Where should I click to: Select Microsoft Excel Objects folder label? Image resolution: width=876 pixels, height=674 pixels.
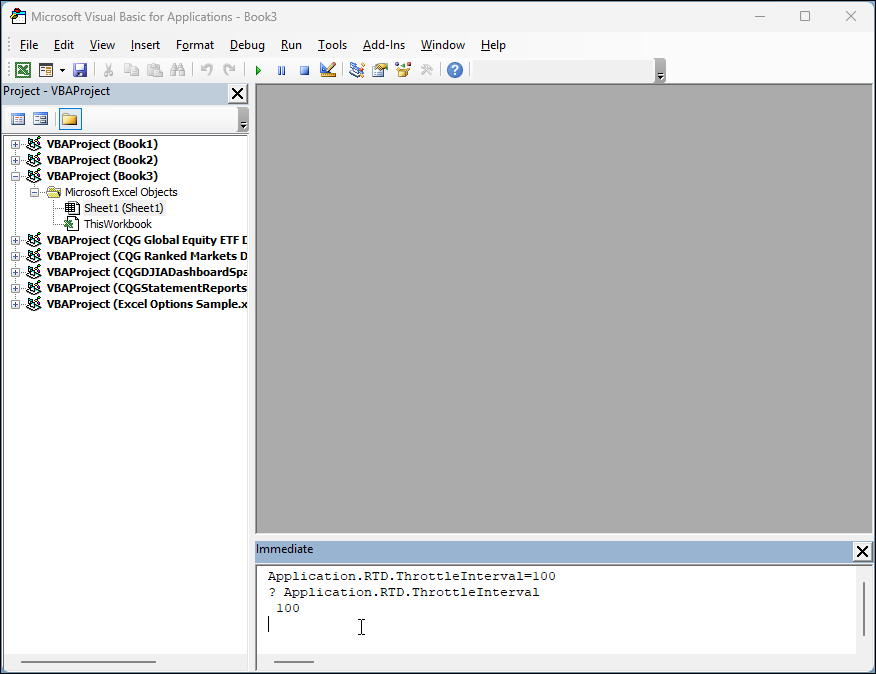click(121, 192)
